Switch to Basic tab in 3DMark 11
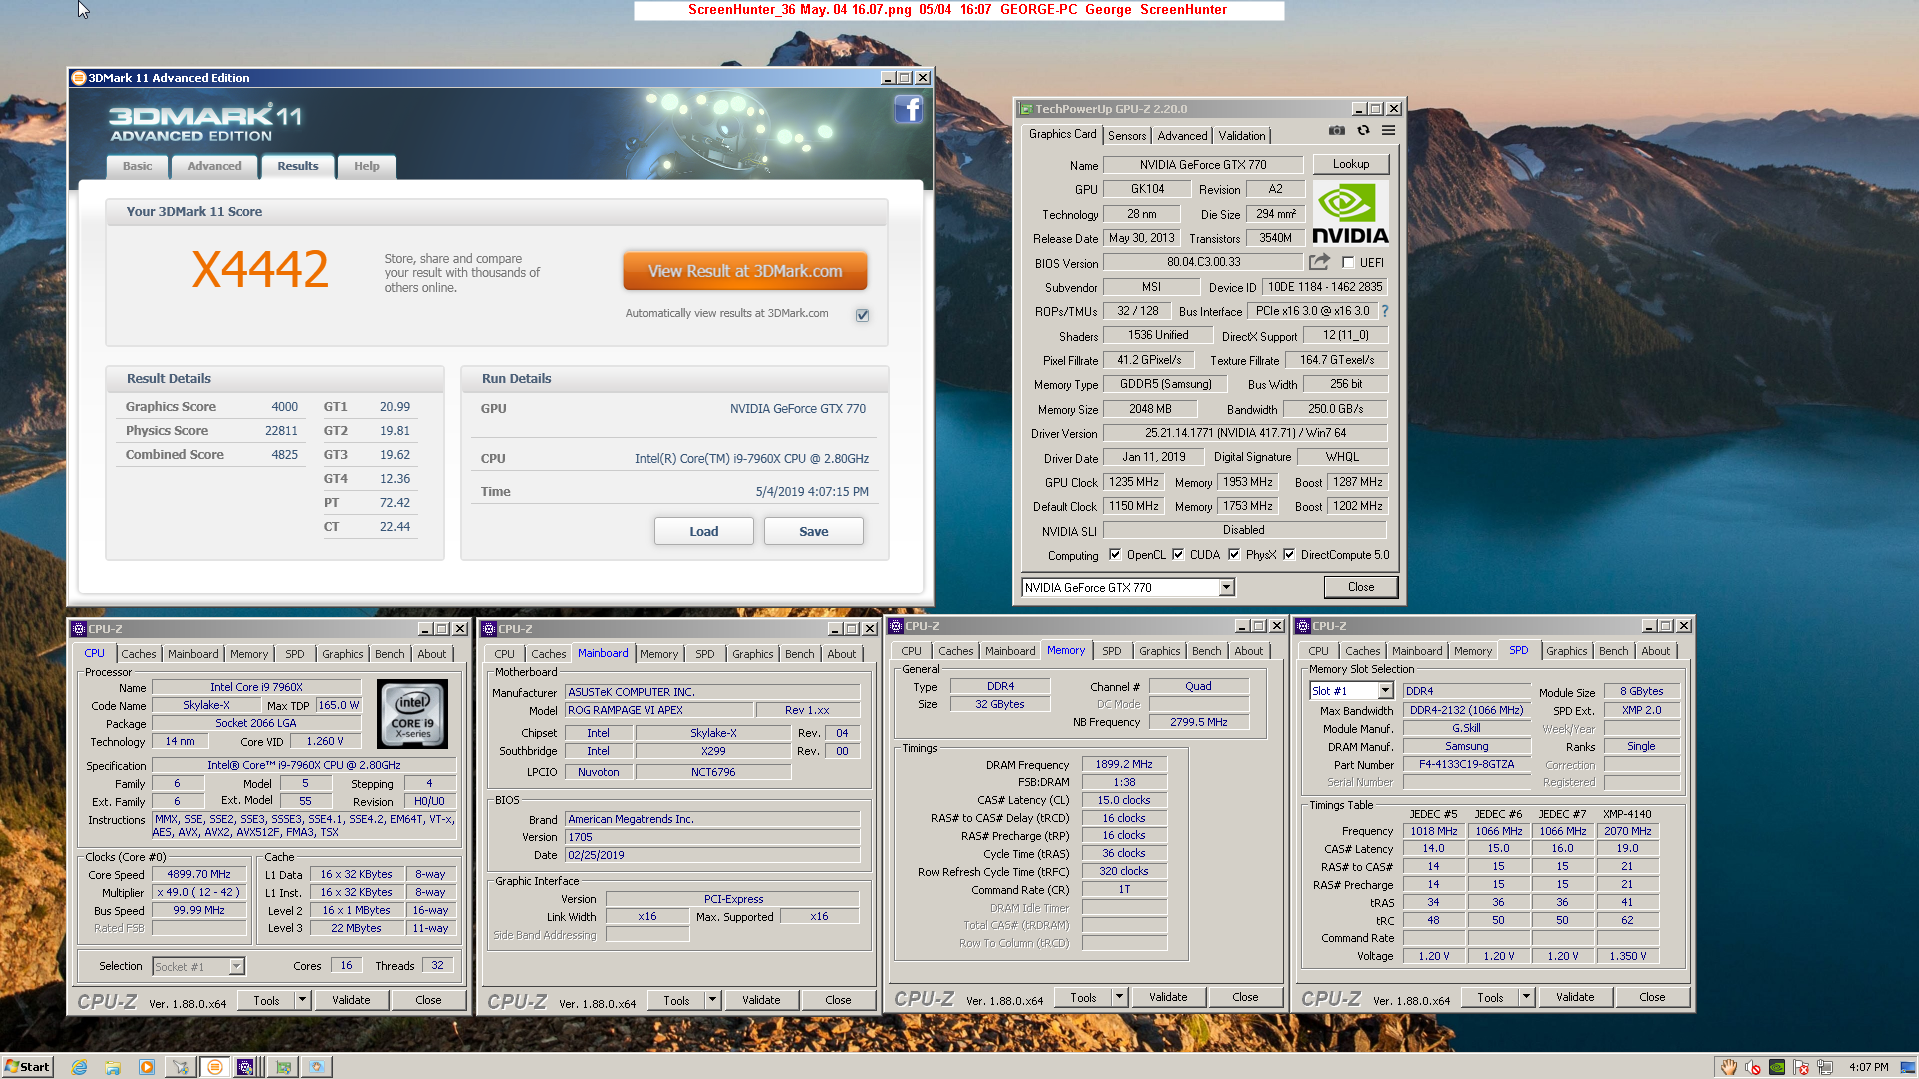 click(x=137, y=167)
